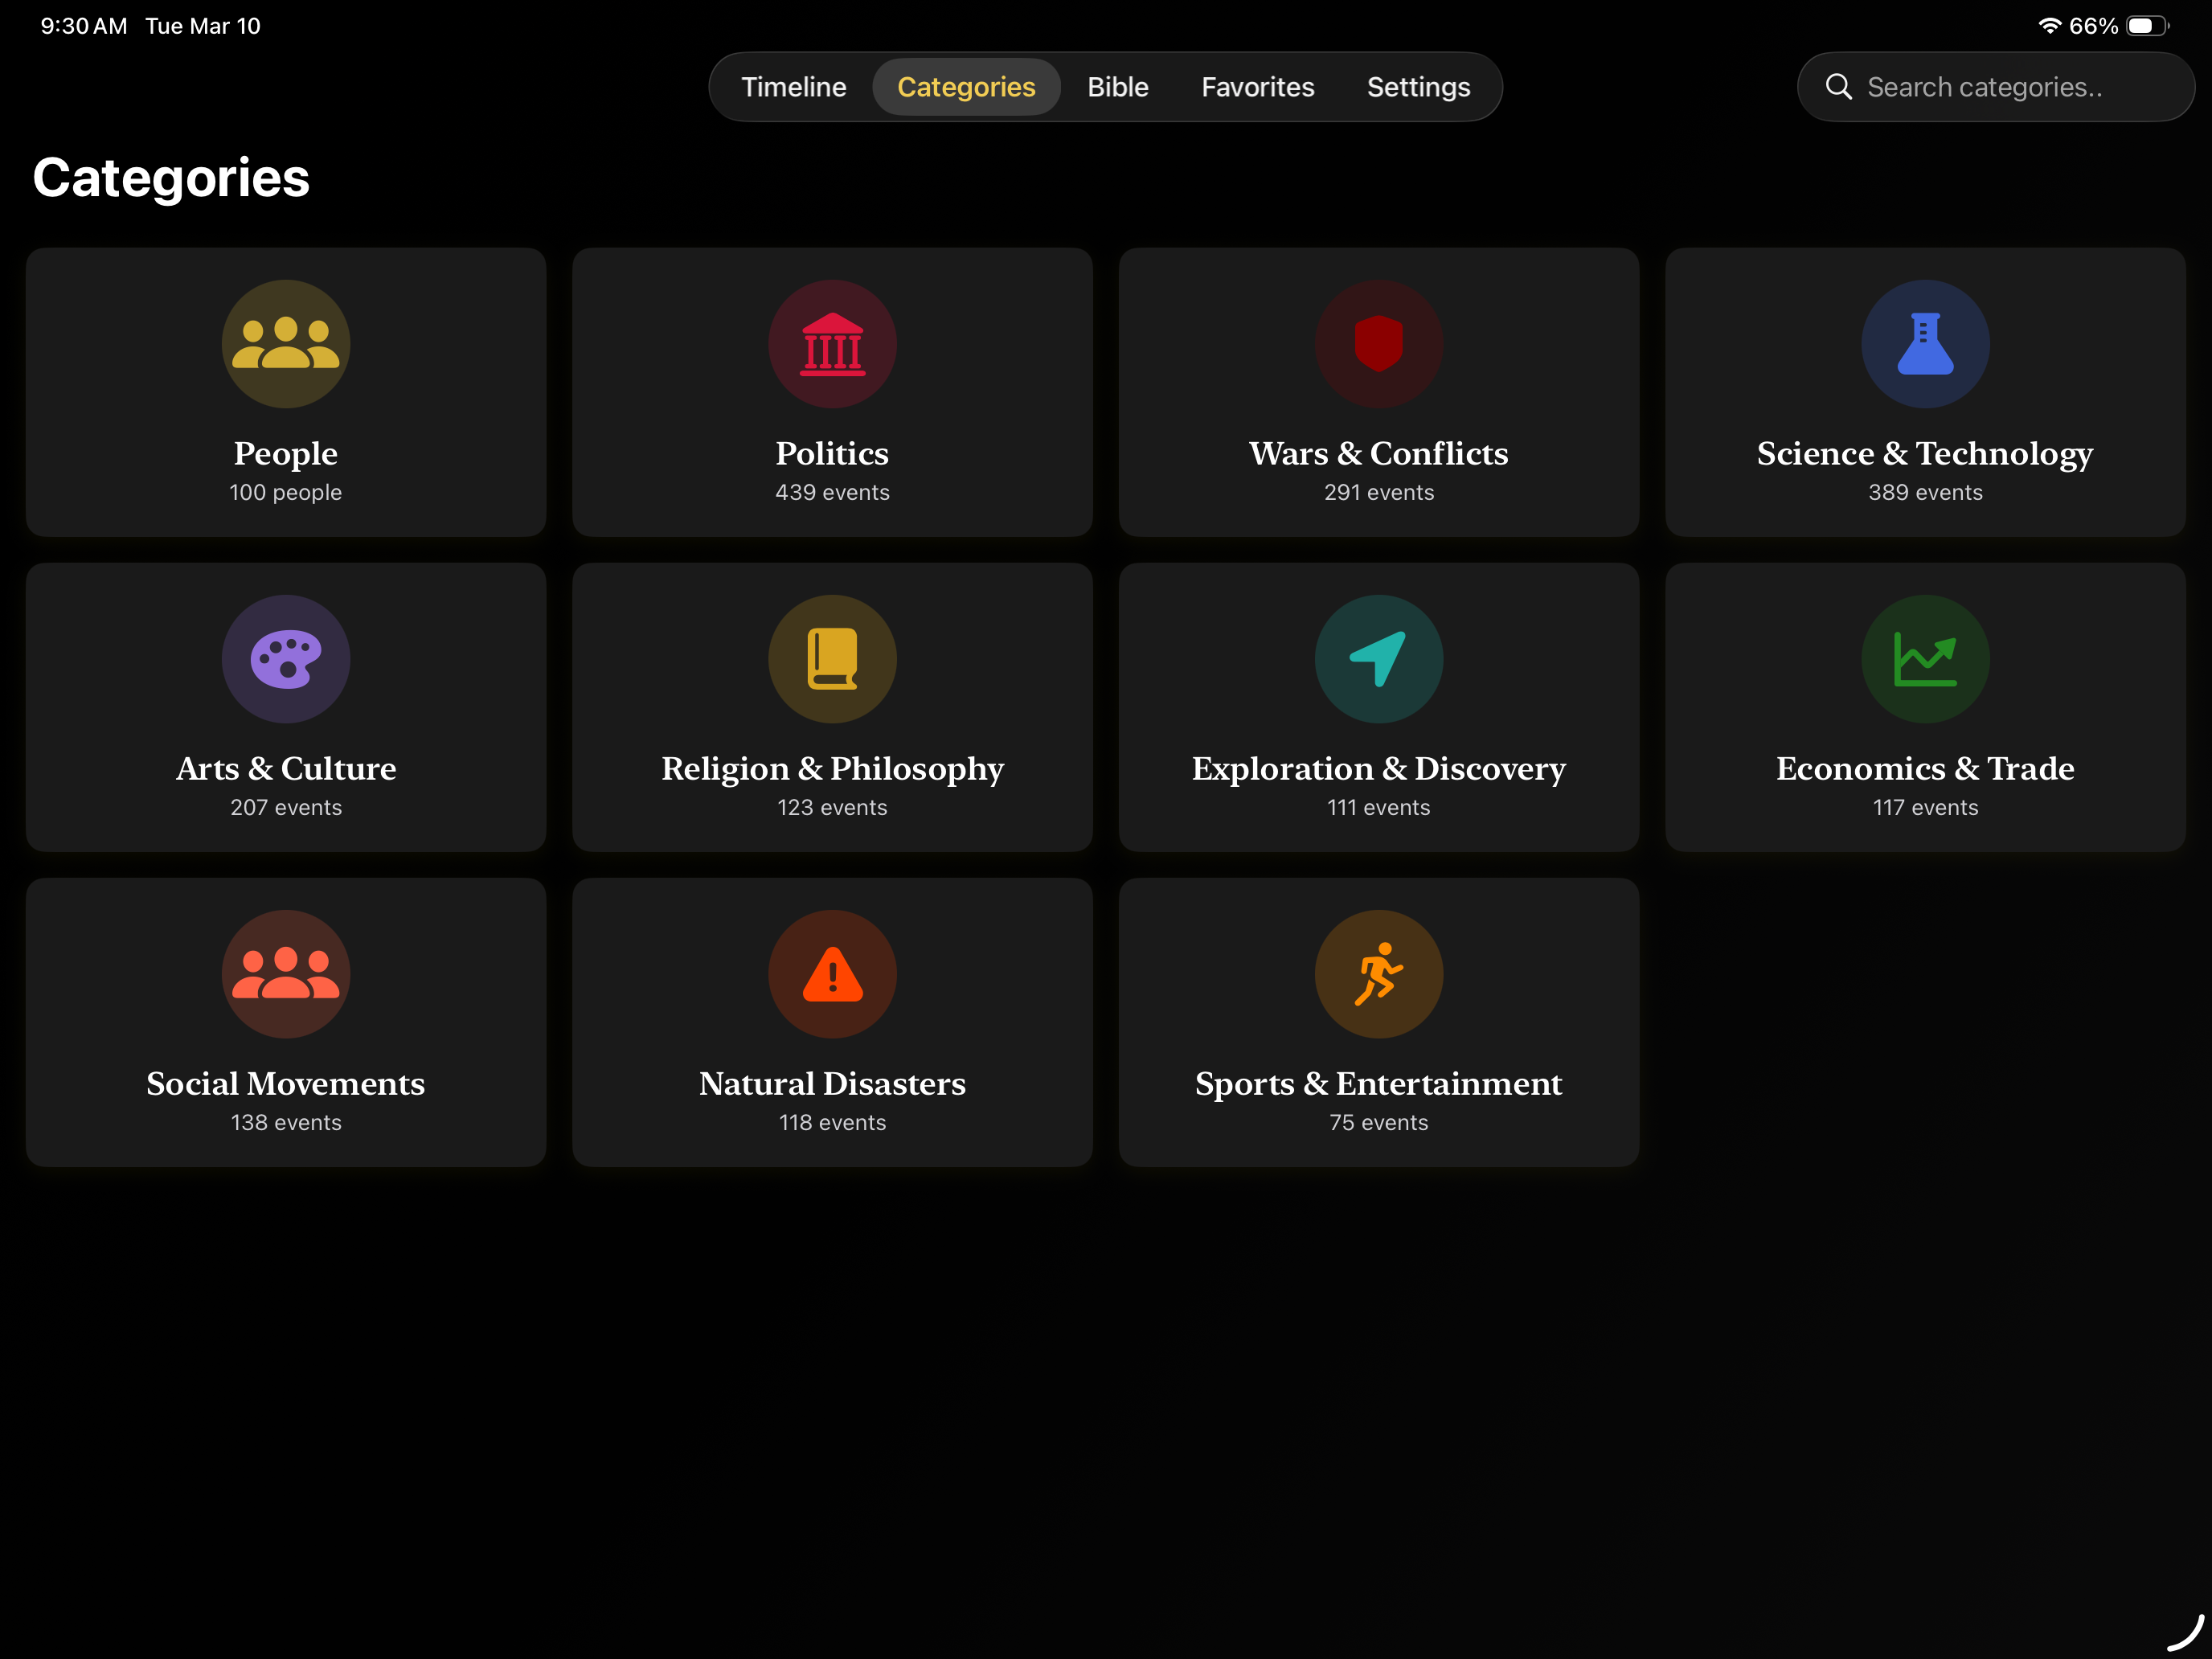The width and height of the screenshot is (2212, 1659).
Task: Focus the Search categories input field
Action: click(1995, 87)
